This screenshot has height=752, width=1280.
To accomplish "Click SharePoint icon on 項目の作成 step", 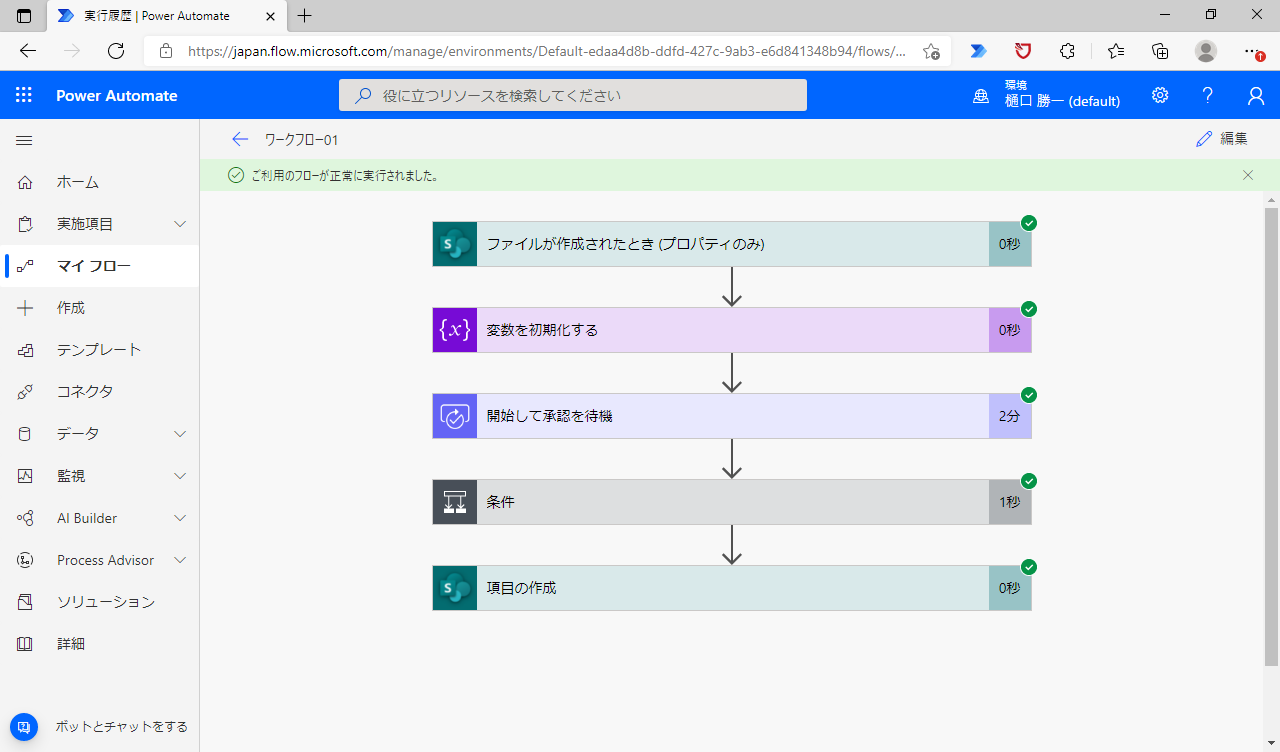I will (x=455, y=588).
